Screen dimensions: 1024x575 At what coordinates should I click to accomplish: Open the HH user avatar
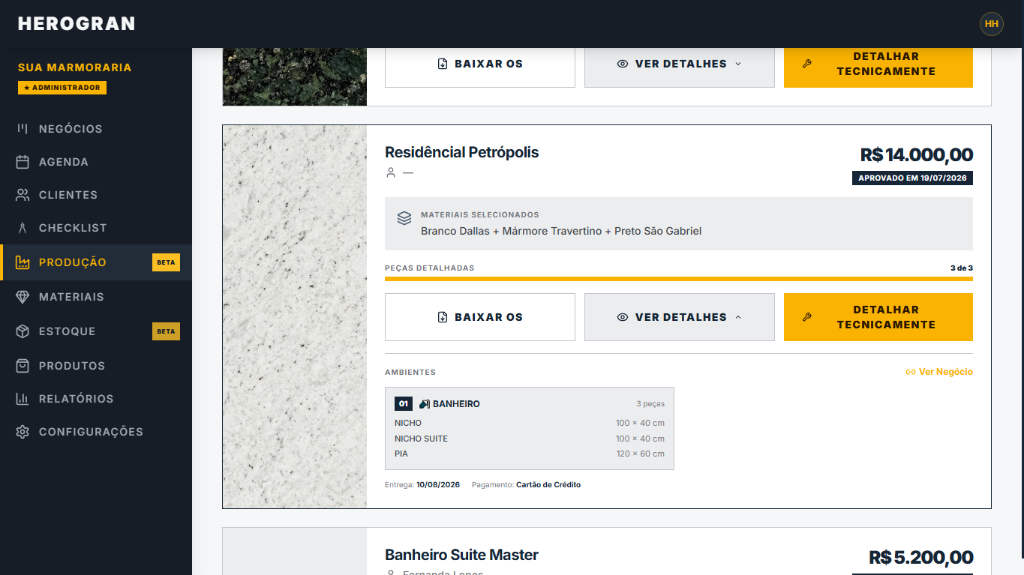991,24
